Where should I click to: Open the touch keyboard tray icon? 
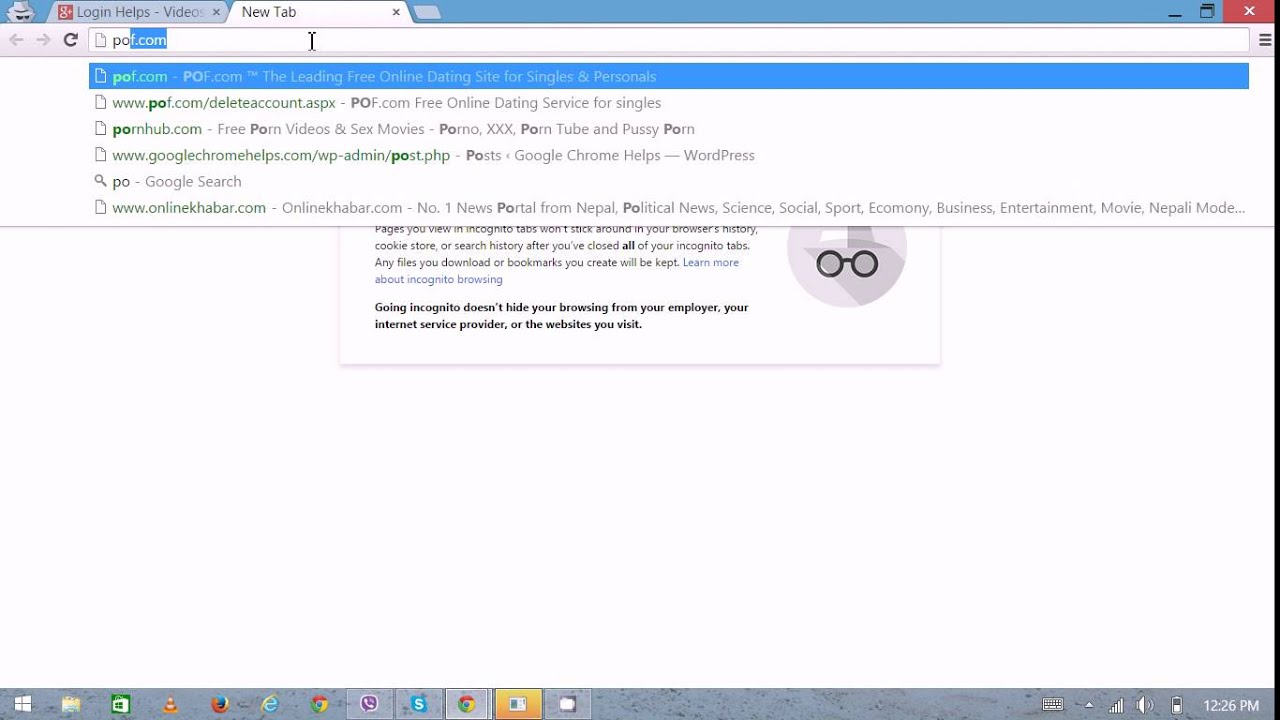click(1053, 705)
